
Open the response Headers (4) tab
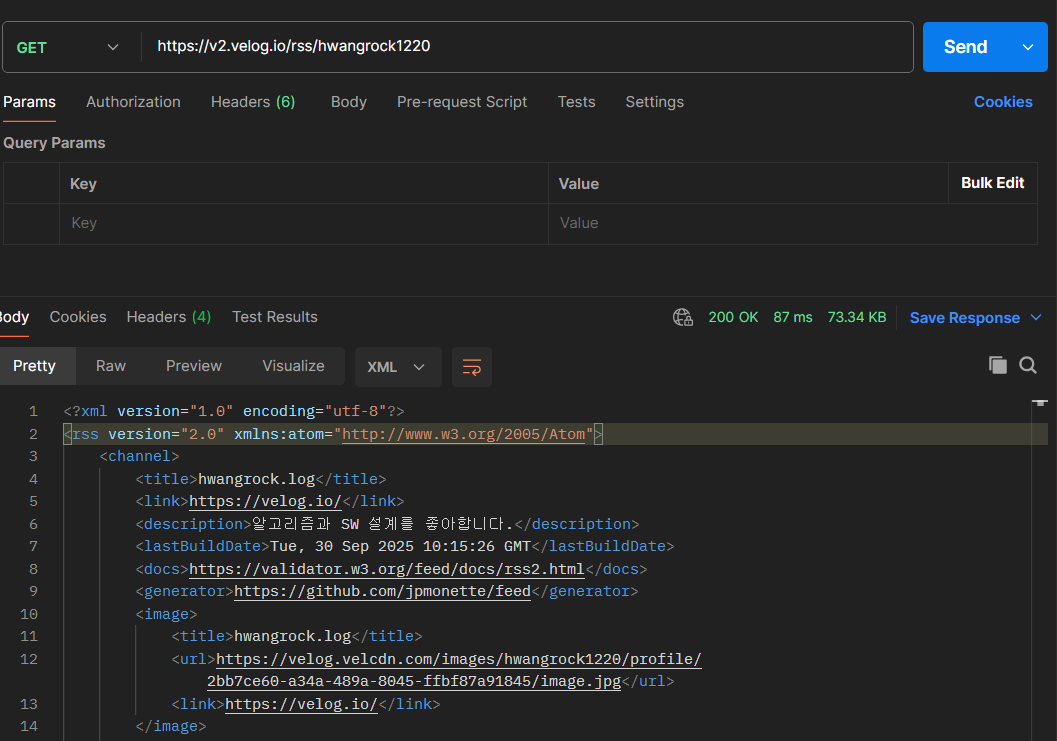tap(169, 317)
